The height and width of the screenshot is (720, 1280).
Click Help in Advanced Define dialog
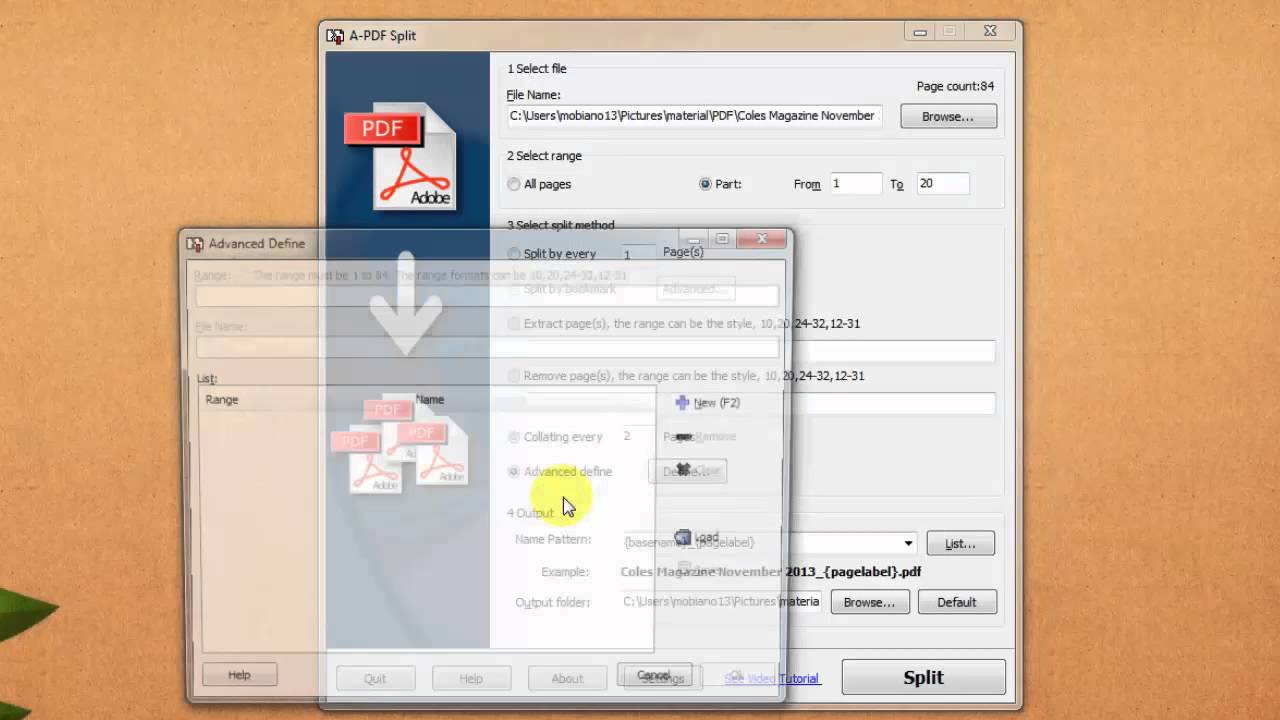[x=239, y=675]
